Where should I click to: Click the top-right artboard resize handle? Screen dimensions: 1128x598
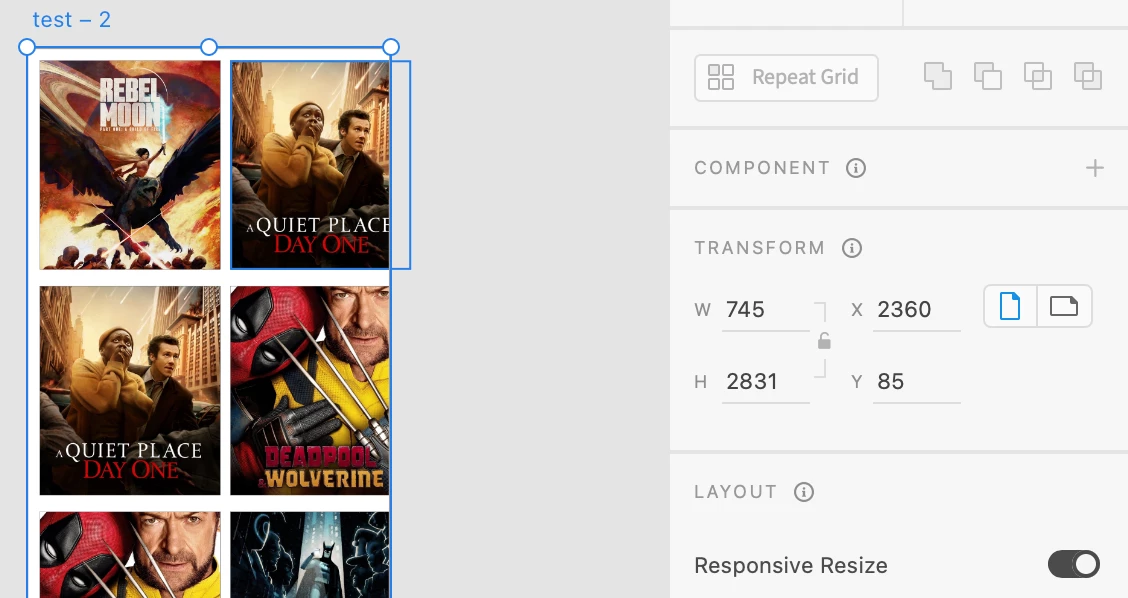[391, 47]
